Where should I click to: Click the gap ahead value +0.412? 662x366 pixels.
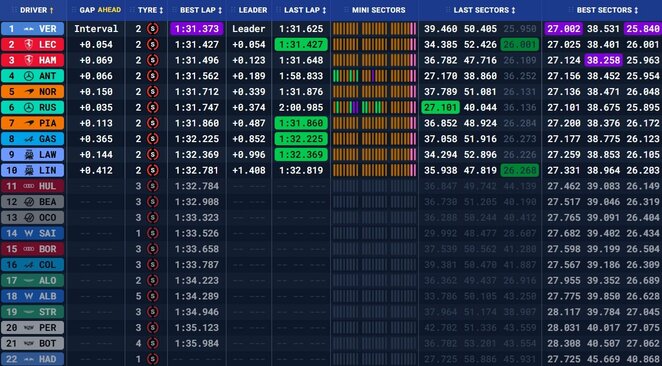point(96,170)
